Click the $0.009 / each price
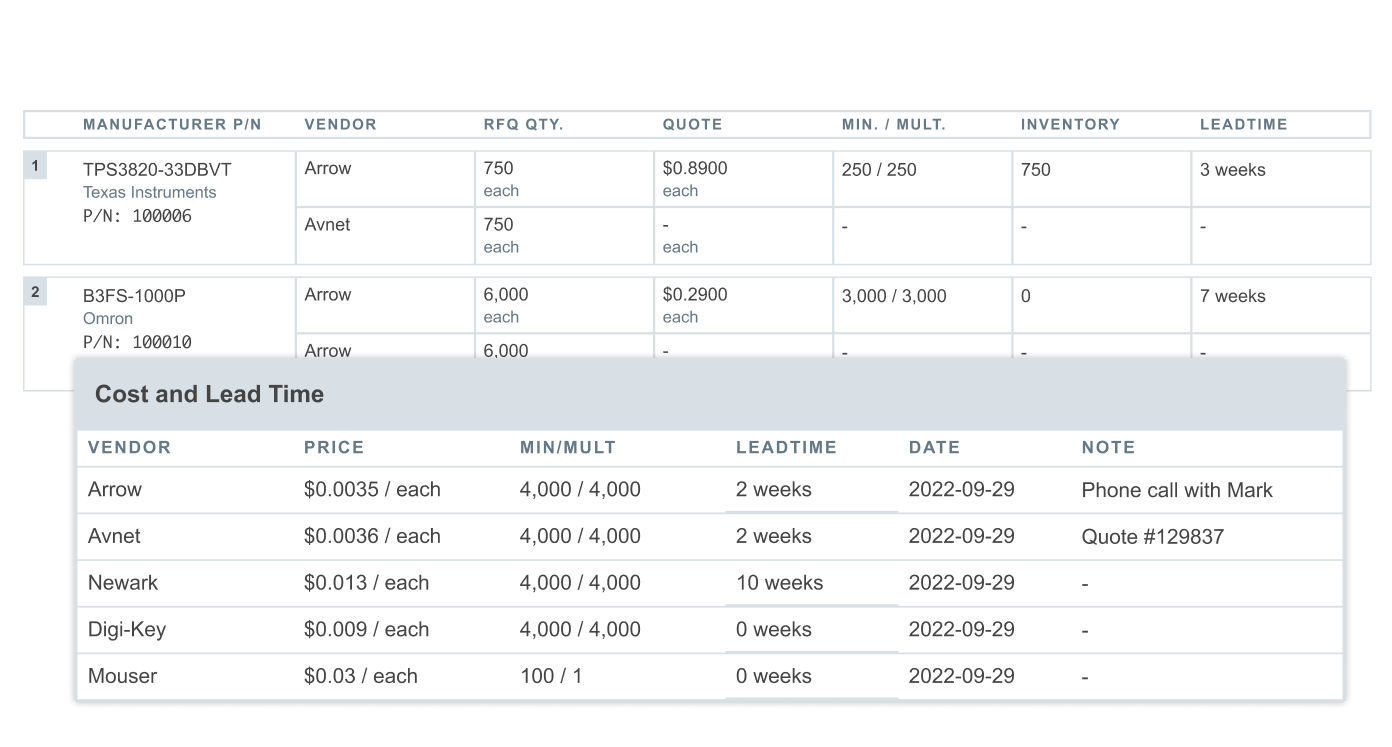 366,630
